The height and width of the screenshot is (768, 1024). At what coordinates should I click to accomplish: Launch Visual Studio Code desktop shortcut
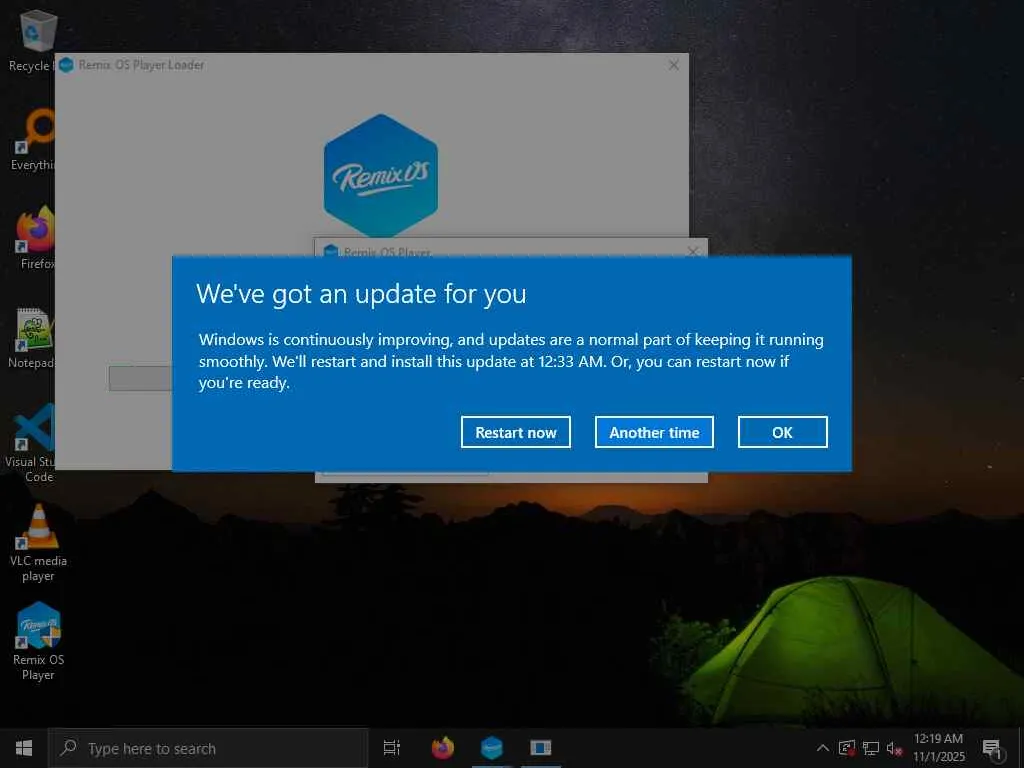pos(30,444)
